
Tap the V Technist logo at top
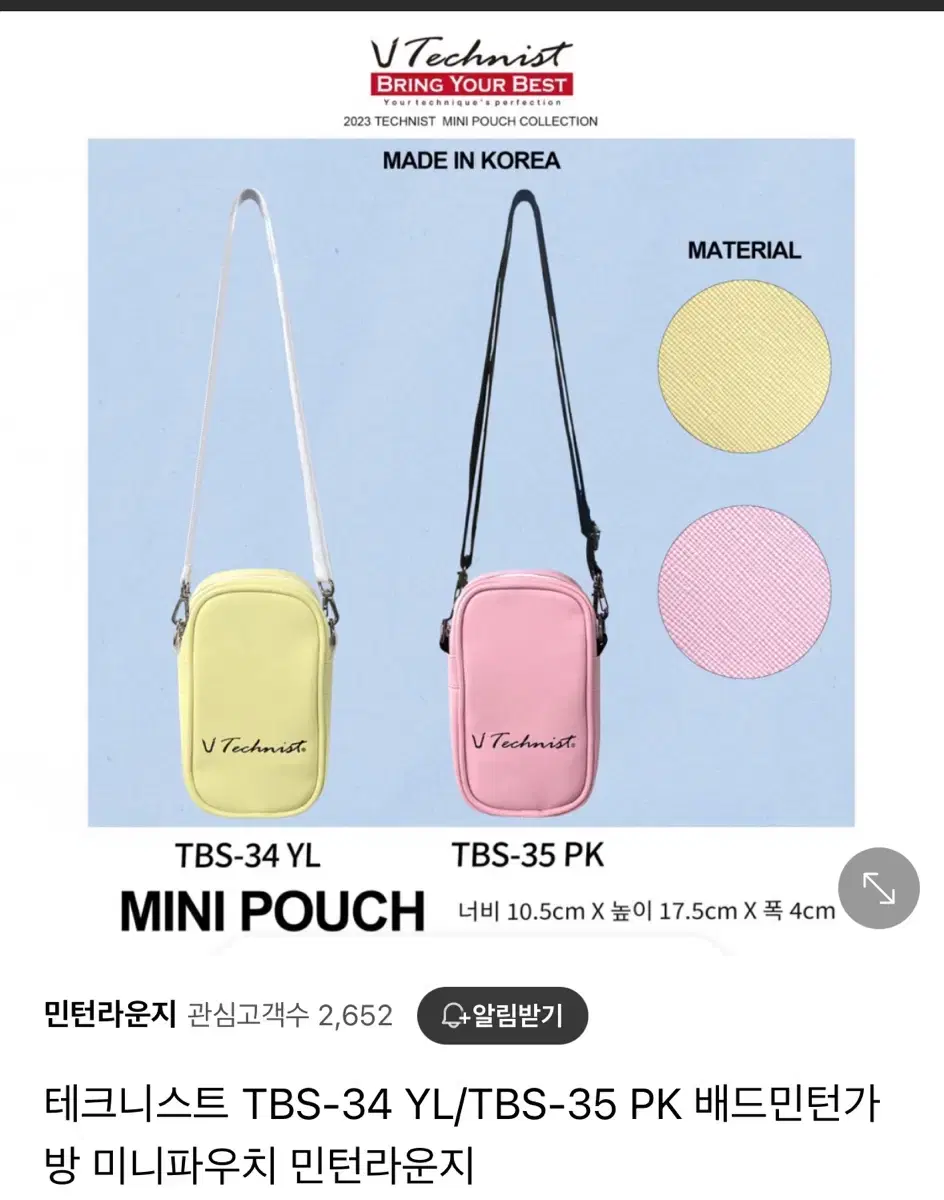pos(470,53)
